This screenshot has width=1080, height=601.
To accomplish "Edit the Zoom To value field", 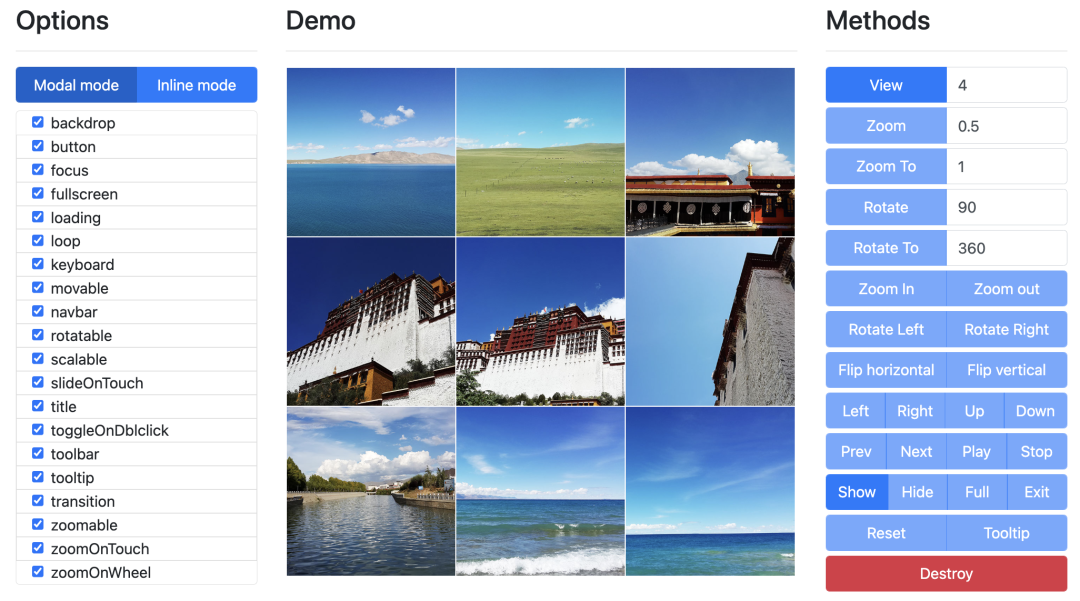I will [x=1007, y=167].
